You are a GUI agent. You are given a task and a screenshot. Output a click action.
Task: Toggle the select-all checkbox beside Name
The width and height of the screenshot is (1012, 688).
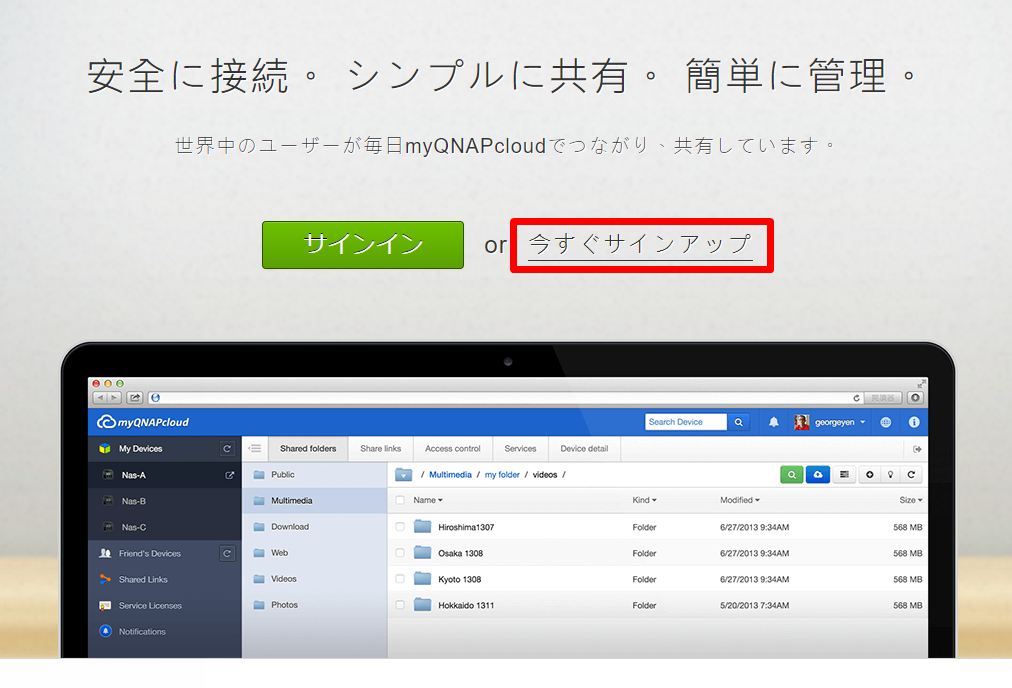[x=400, y=500]
